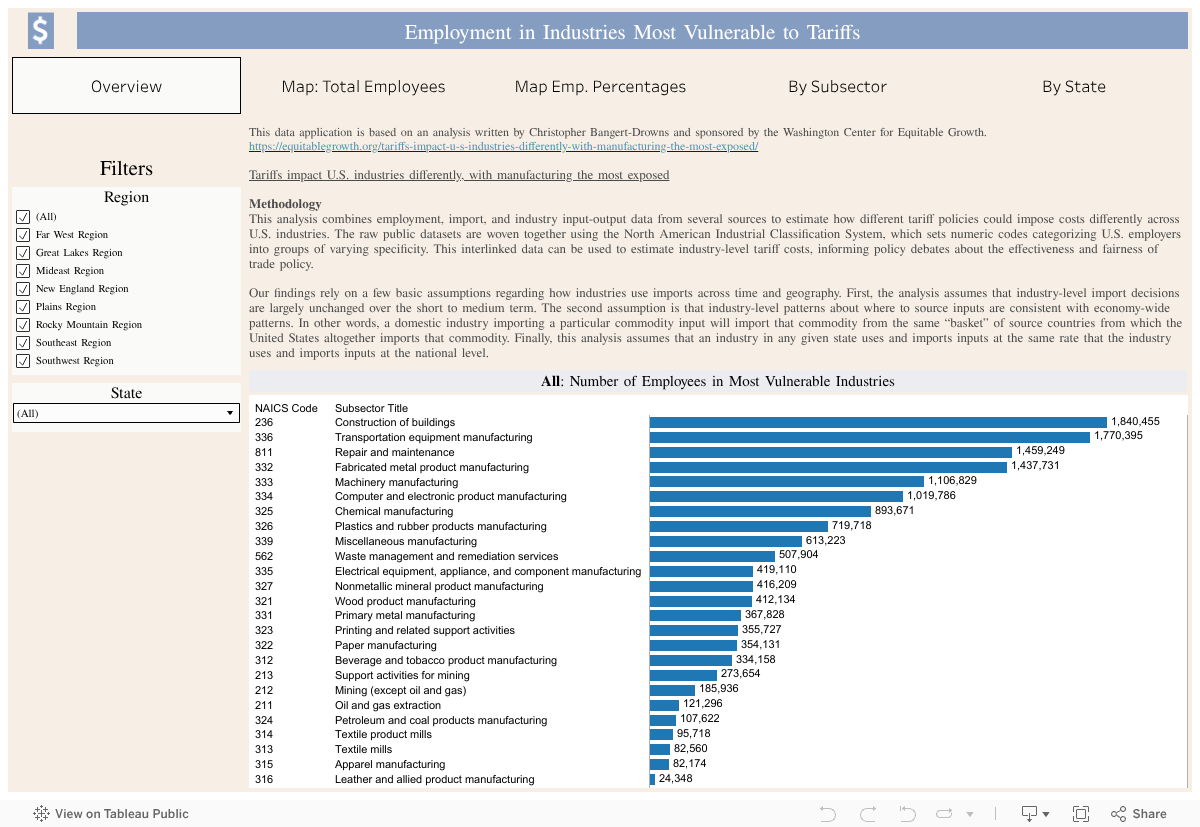Select the Machinery manufacturing bar
Image resolution: width=1200 pixels, height=827 pixels.
[787, 482]
